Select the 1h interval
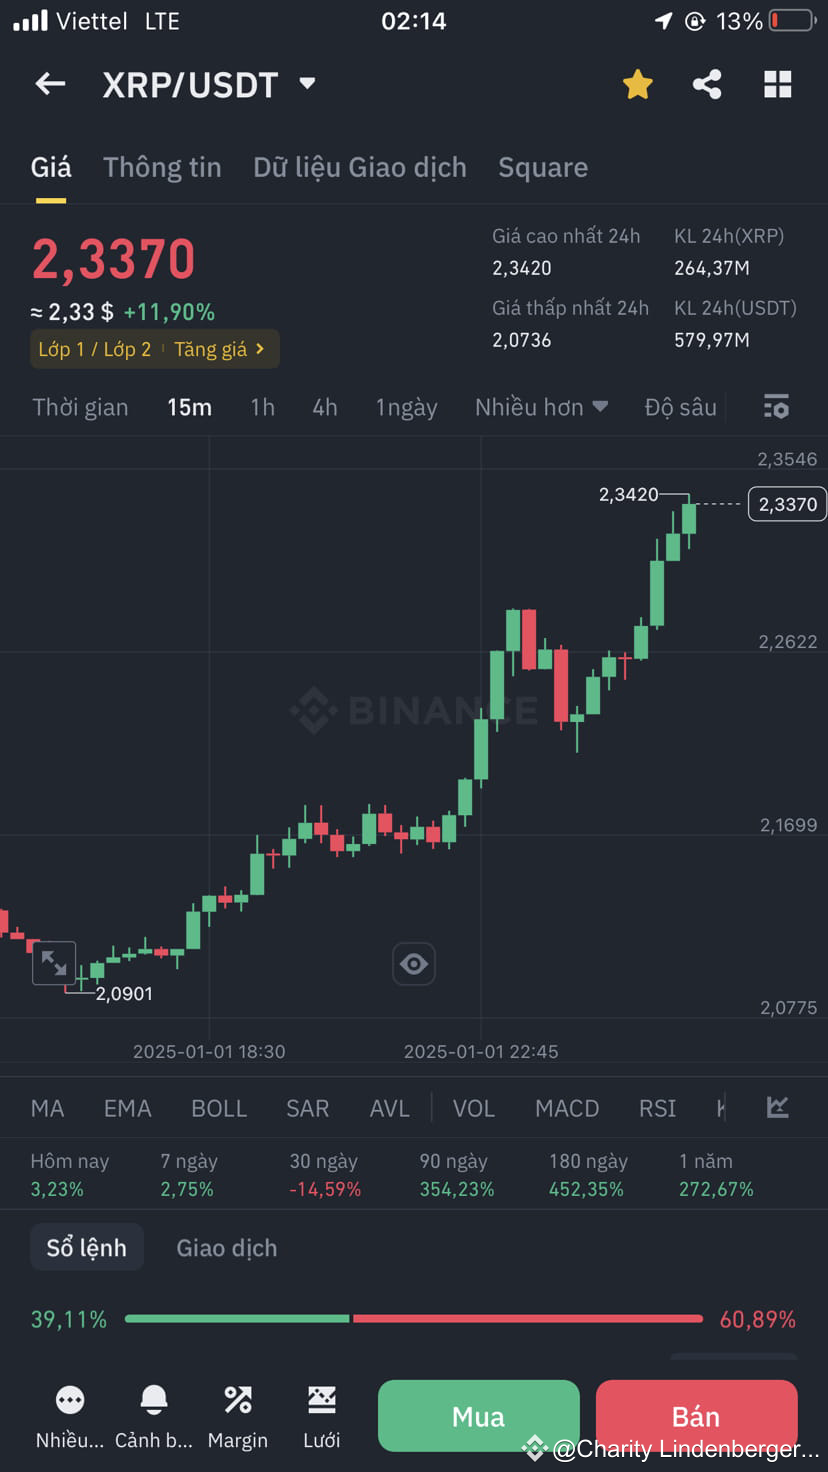 (x=262, y=407)
